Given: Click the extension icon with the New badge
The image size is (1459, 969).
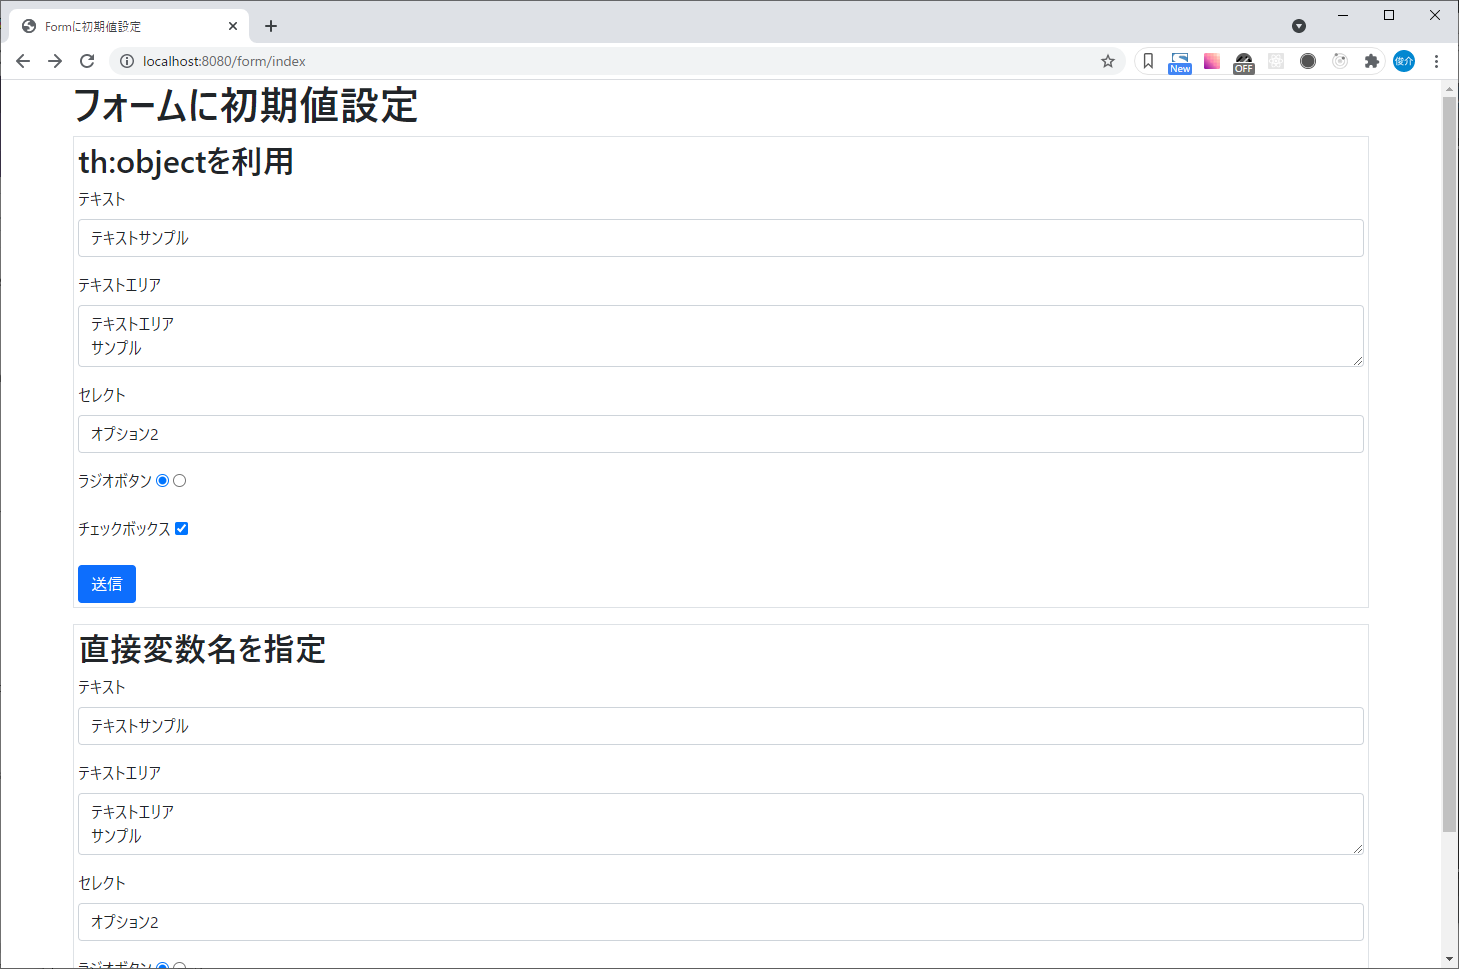Looking at the screenshot, I should point(1179,61).
